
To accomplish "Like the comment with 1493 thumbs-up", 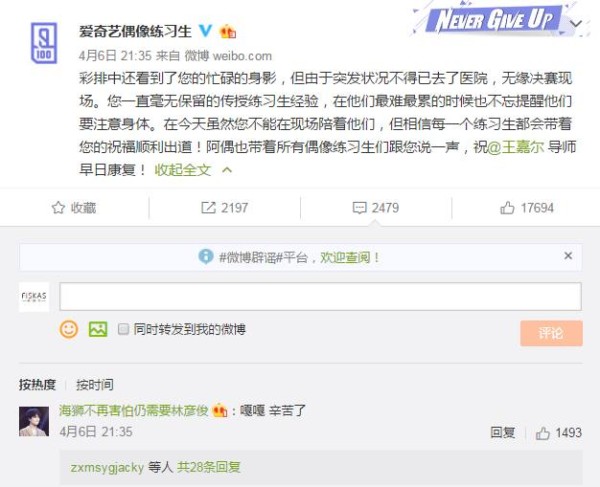I will click(x=543, y=433).
